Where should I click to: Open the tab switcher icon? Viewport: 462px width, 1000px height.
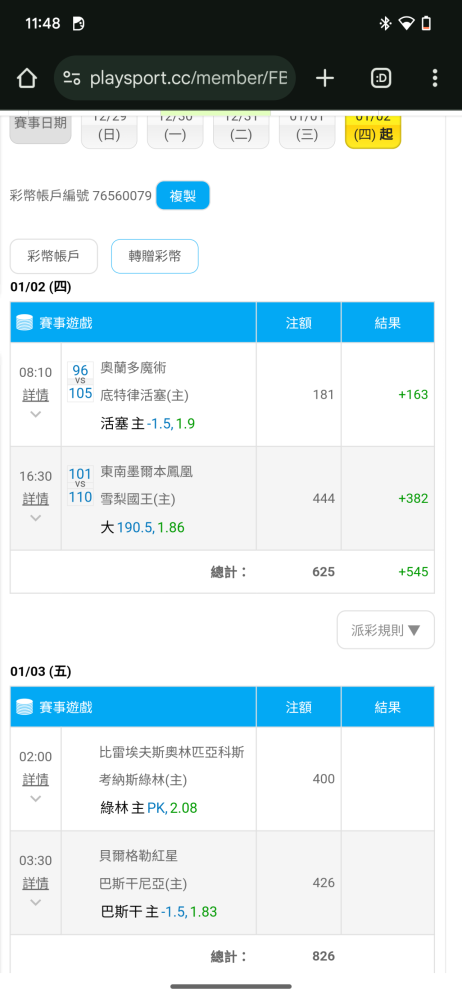380,78
